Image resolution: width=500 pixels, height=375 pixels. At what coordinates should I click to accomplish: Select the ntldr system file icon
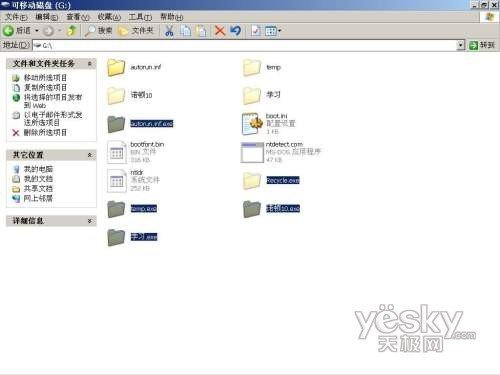pyautogui.click(x=116, y=181)
